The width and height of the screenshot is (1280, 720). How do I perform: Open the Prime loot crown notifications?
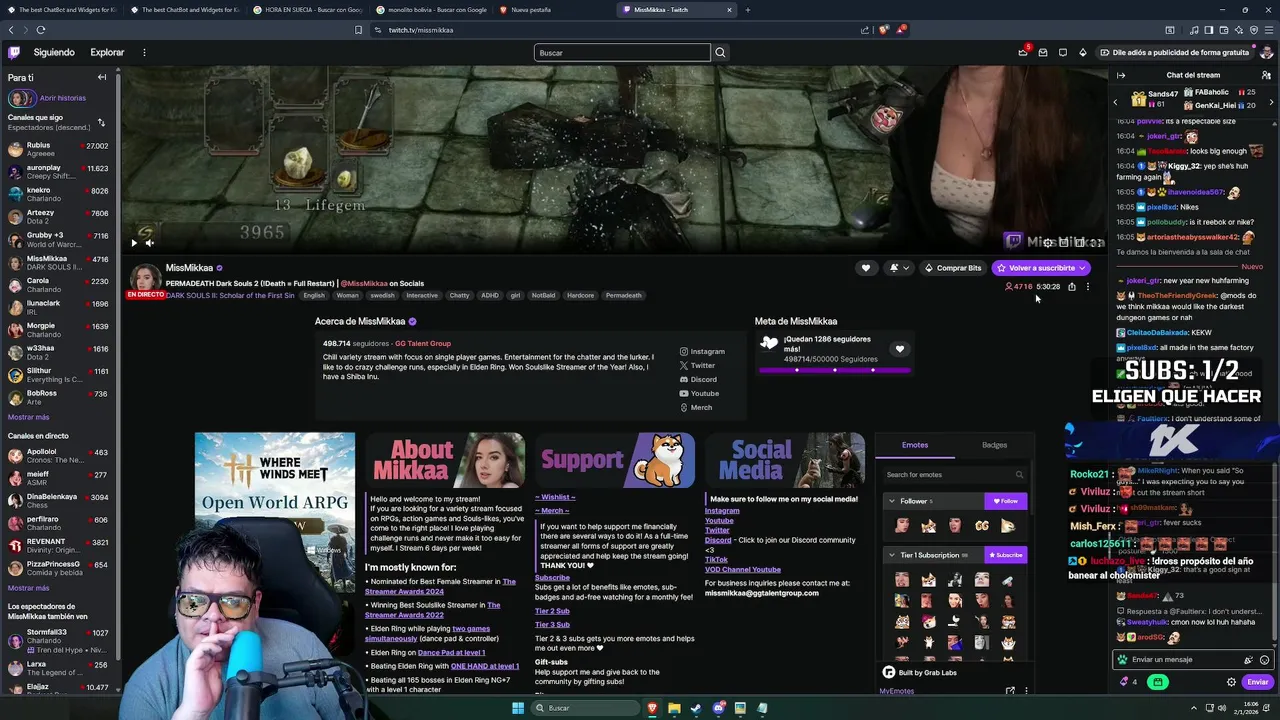[1023, 52]
